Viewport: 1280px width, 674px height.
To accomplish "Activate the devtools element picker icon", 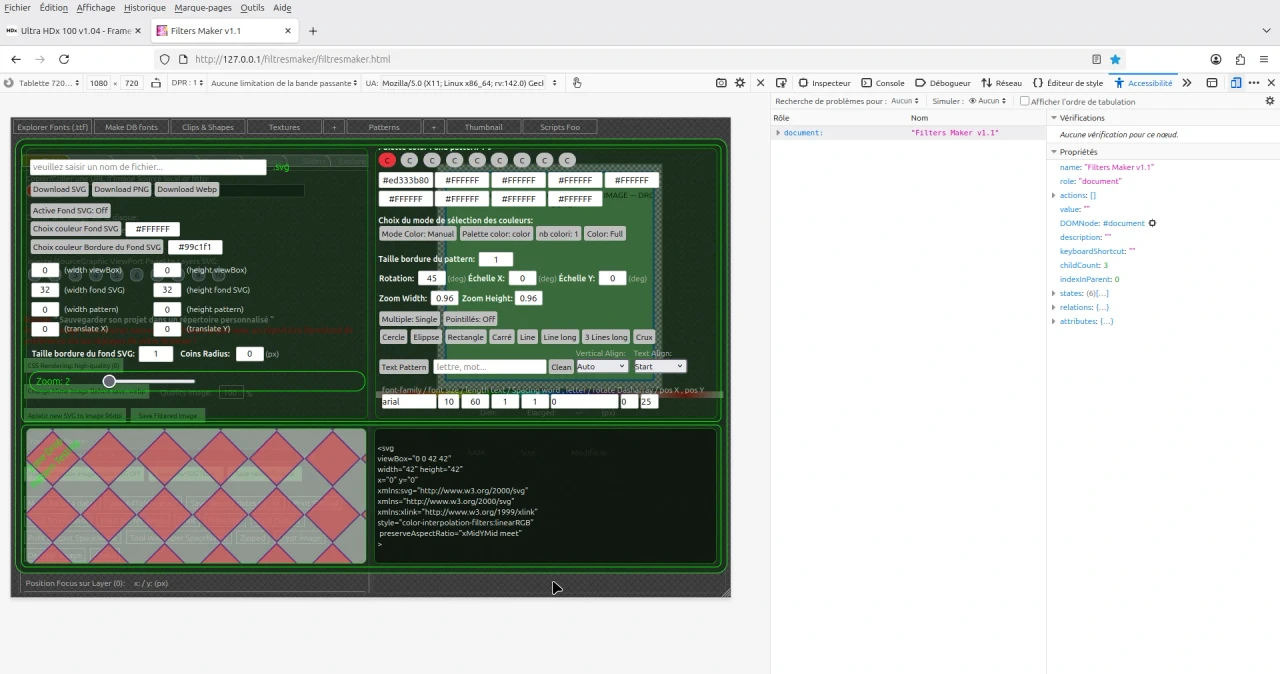I will coord(782,83).
